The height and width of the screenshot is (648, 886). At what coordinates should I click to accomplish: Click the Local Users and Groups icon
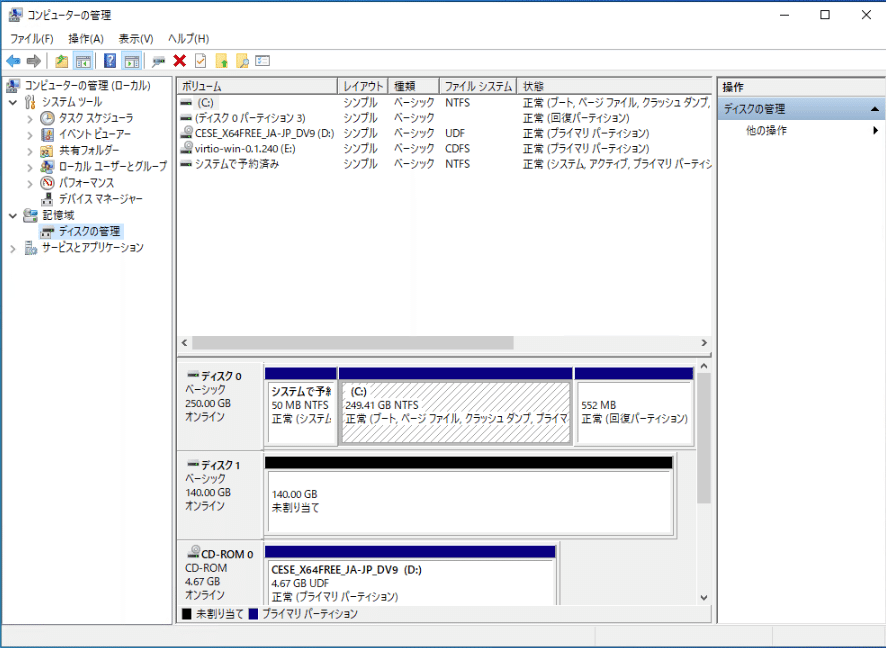pos(47,167)
